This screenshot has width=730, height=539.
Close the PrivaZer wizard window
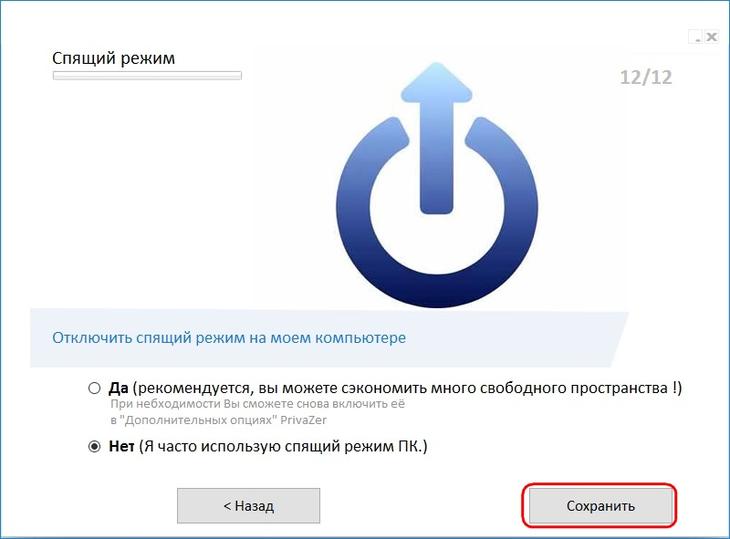click(x=711, y=37)
